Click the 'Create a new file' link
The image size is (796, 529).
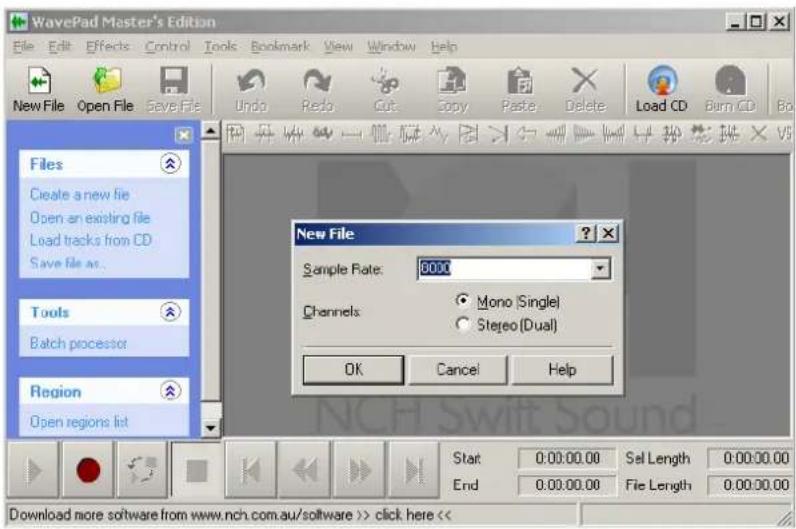[x=80, y=194]
